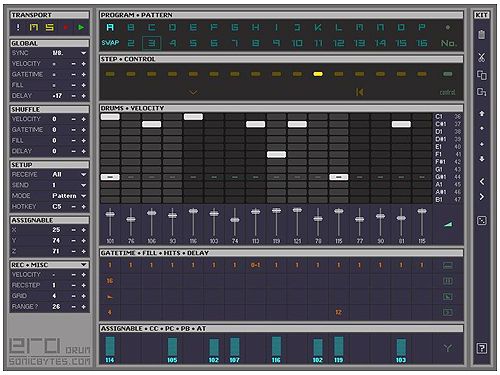This screenshot has width=500, height=375.
Task: Toggle the F1 drum cell on step 9
Action: point(276,154)
